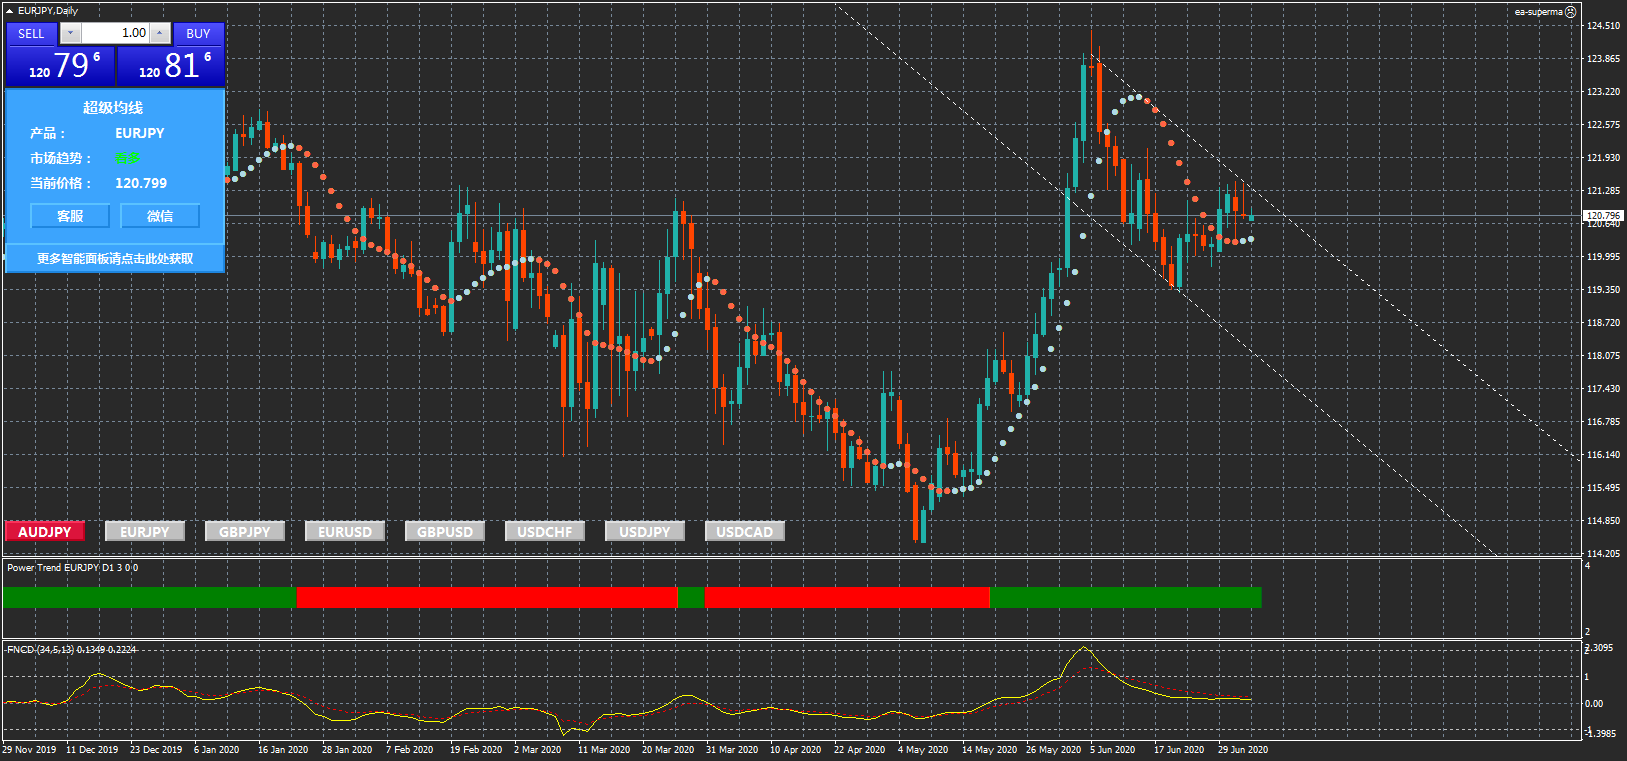
Task: Collapse the one-click trading panel triangle
Action: tap(10, 11)
